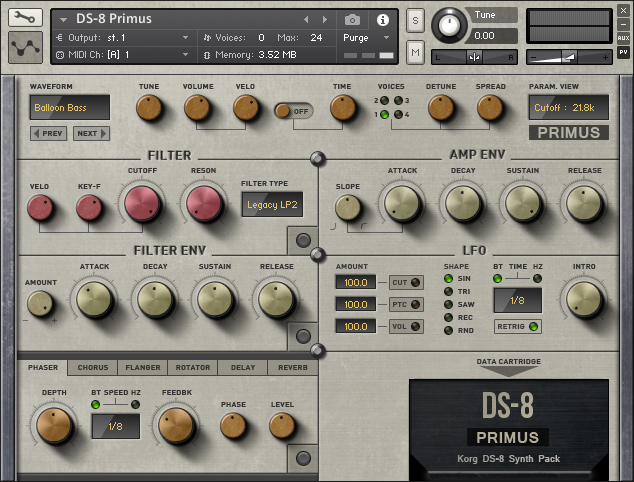The image size is (634, 482).
Task: Click the filter KEY-F knob
Action: tap(89, 208)
